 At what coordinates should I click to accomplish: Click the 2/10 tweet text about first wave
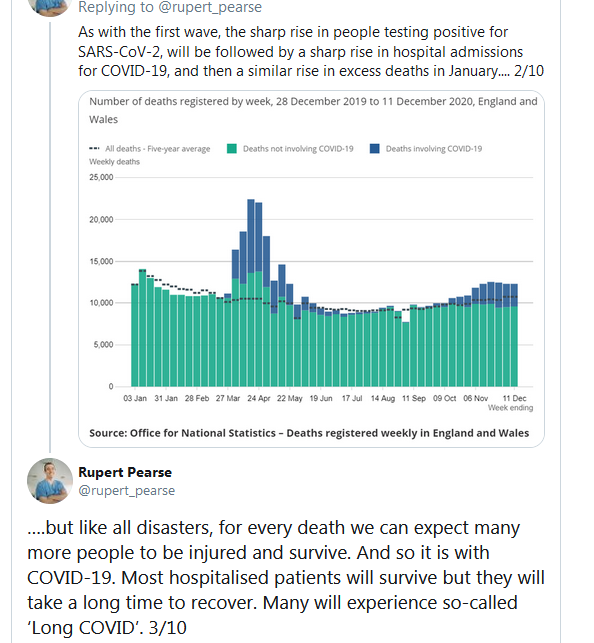[x=311, y=52]
